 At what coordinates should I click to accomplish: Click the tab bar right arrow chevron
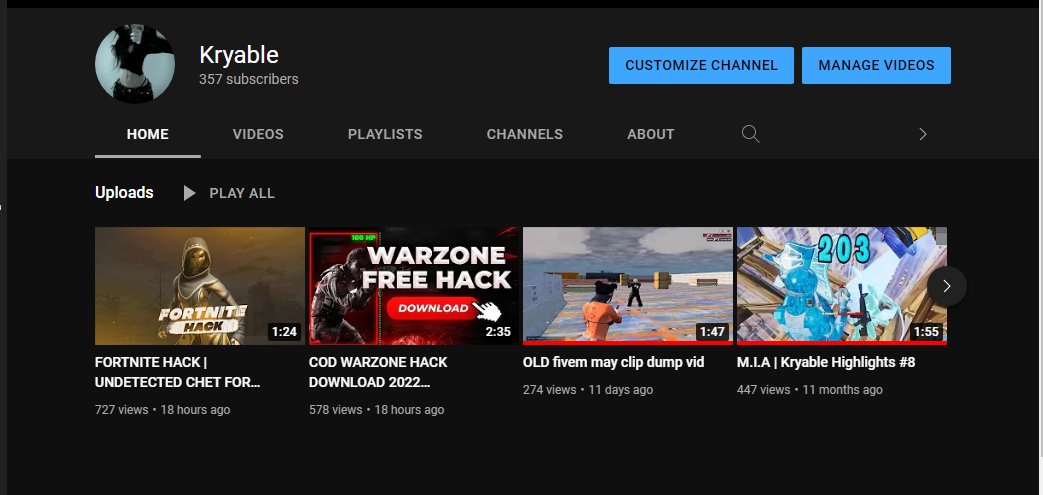pos(922,134)
